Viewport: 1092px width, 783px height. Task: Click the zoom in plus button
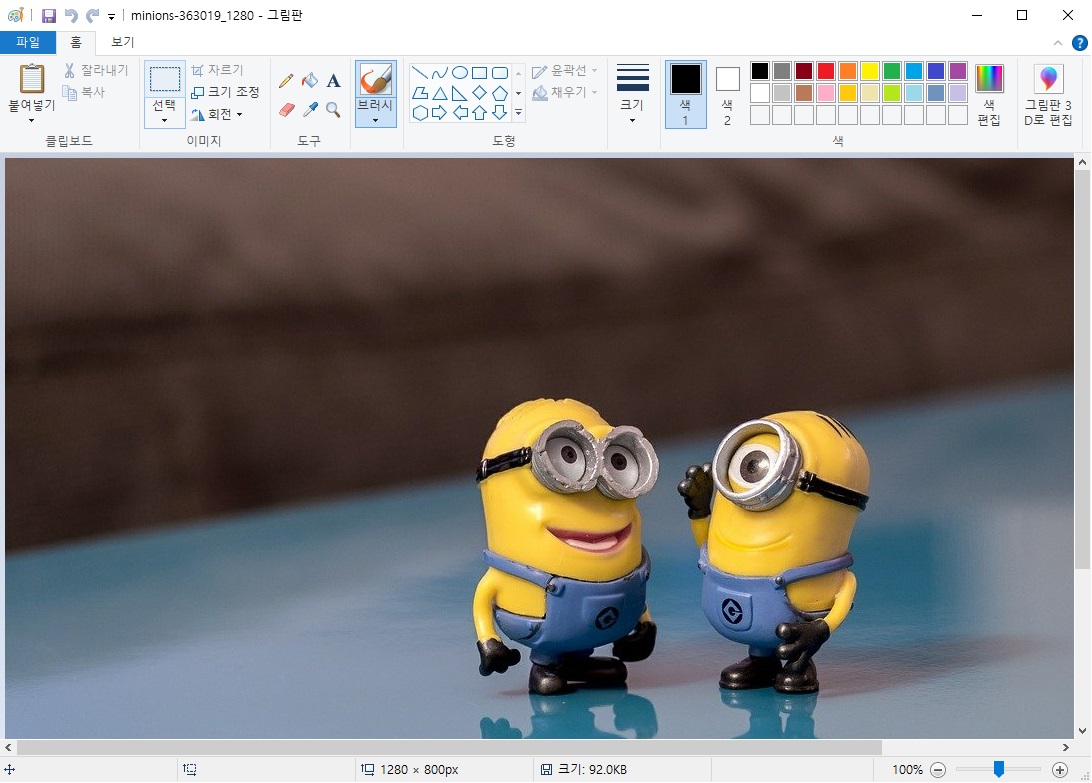1060,770
